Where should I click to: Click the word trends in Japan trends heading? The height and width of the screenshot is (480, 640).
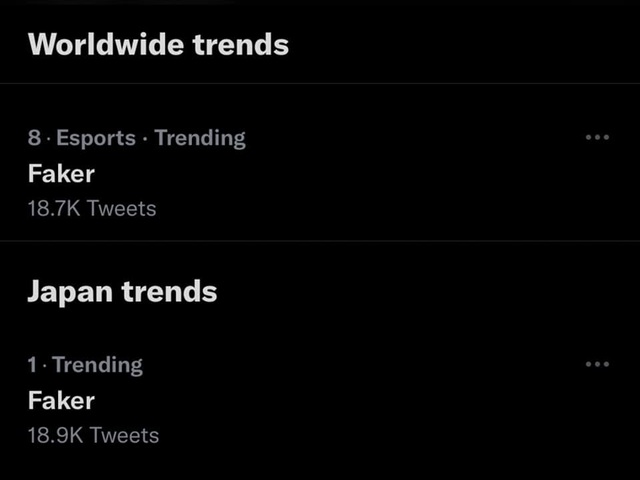point(169,291)
